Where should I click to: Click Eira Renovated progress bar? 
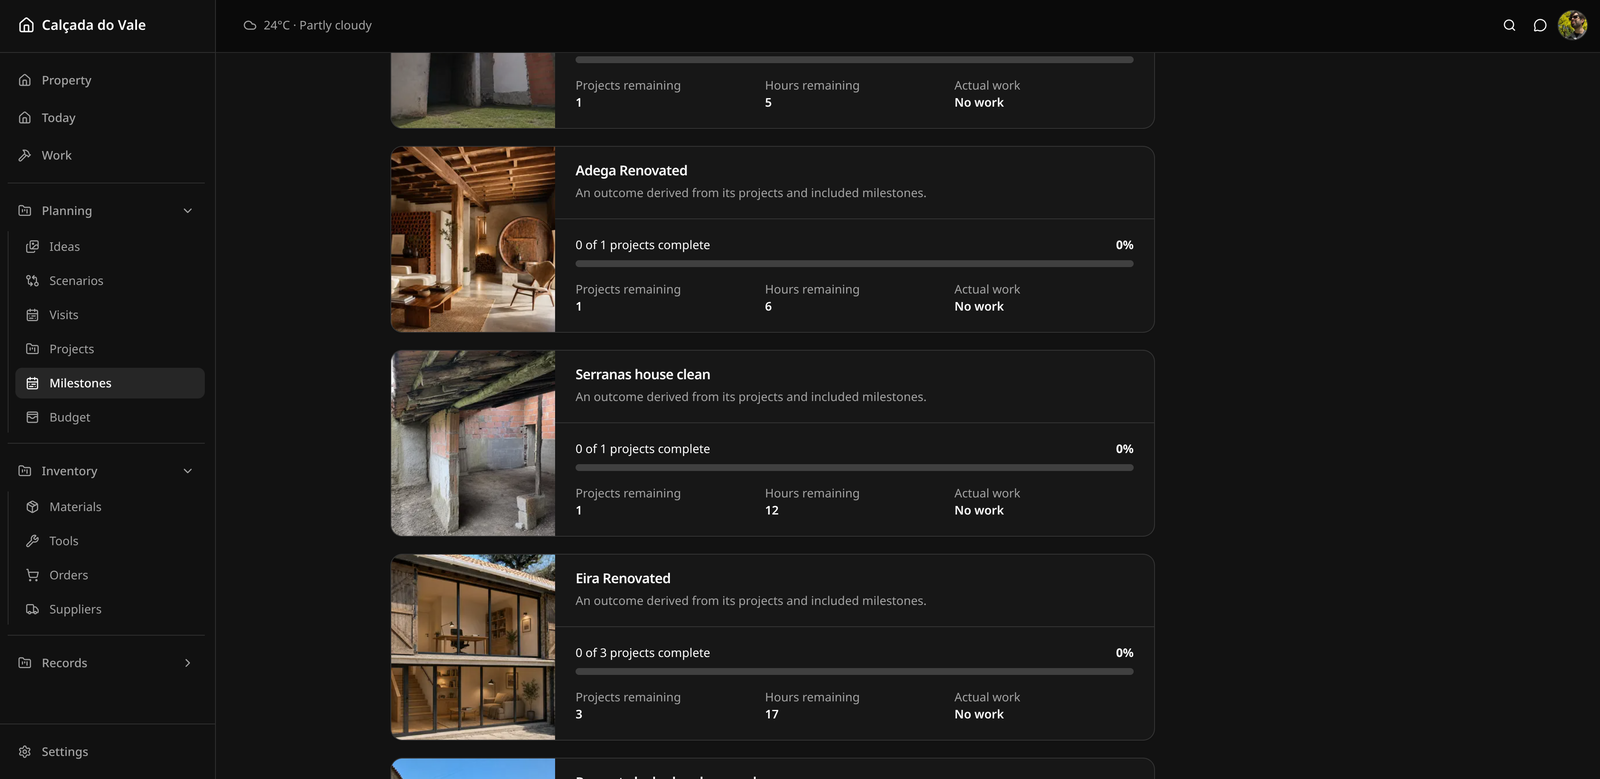pos(854,672)
